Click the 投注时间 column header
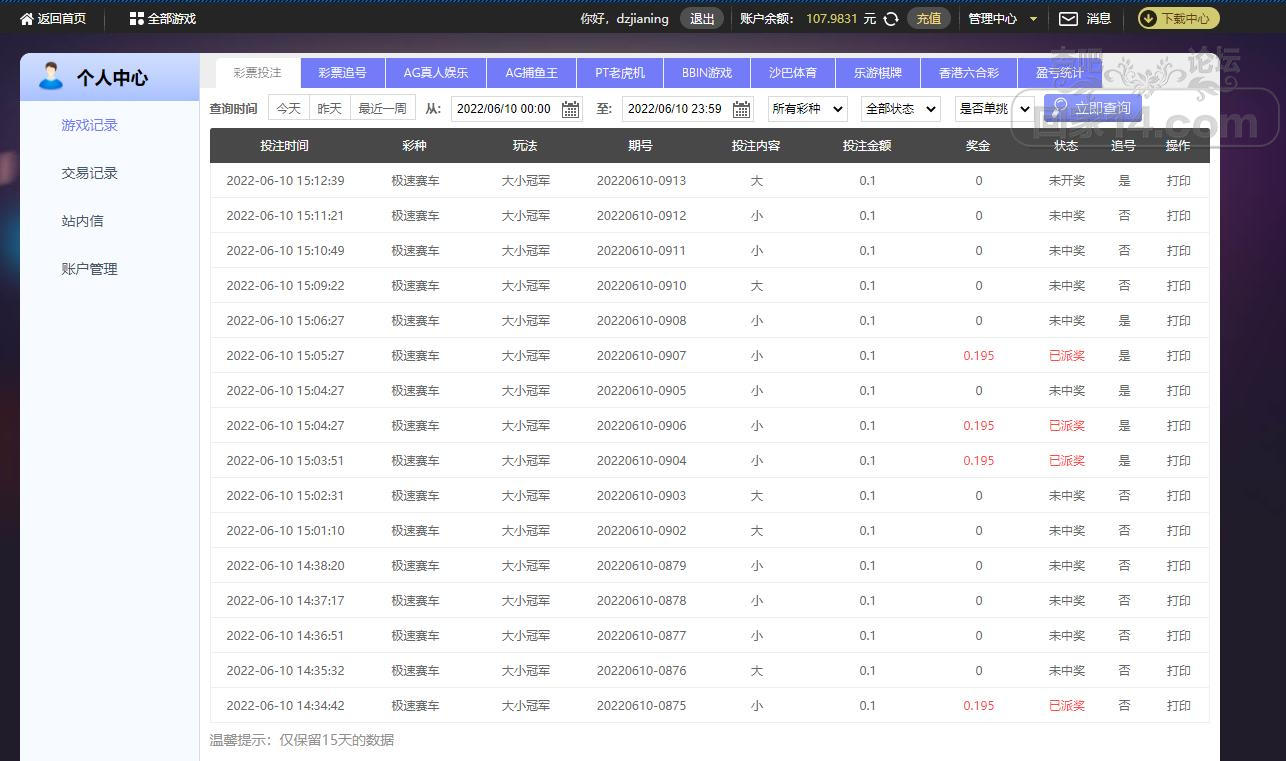The height and width of the screenshot is (761, 1286). [284, 145]
